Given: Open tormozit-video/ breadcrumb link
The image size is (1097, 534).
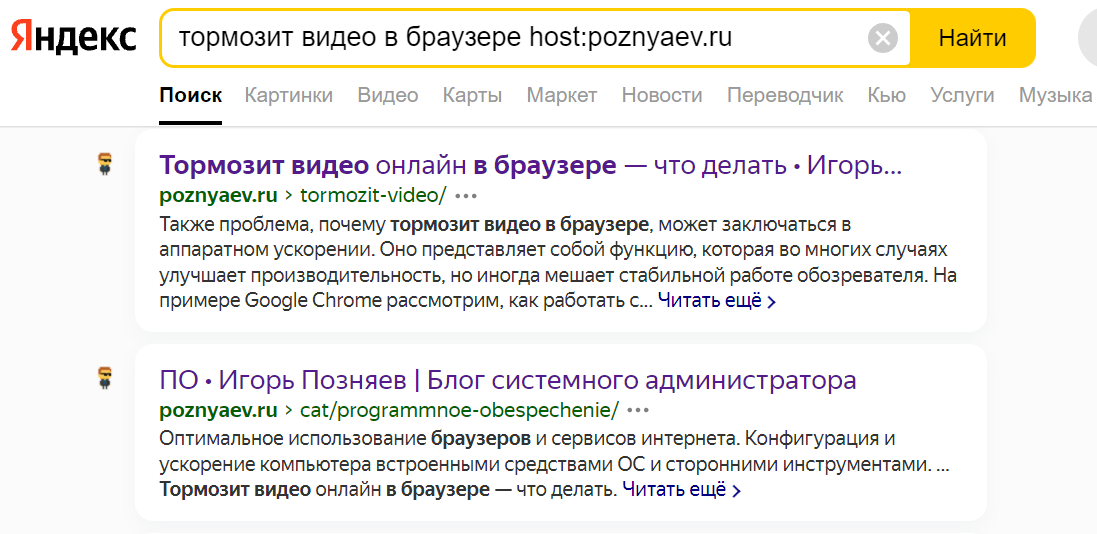Looking at the screenshot, I should (x=373, y=195).
